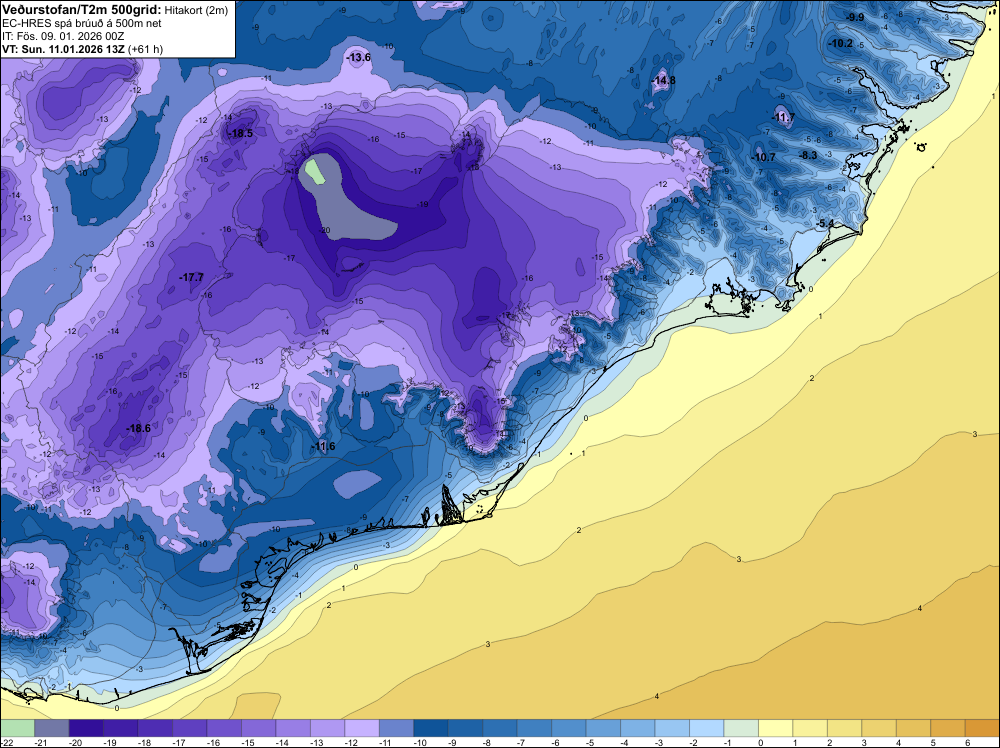
Task: Click the bold -9.9 temperature label
Action: [x=855, y=17]
